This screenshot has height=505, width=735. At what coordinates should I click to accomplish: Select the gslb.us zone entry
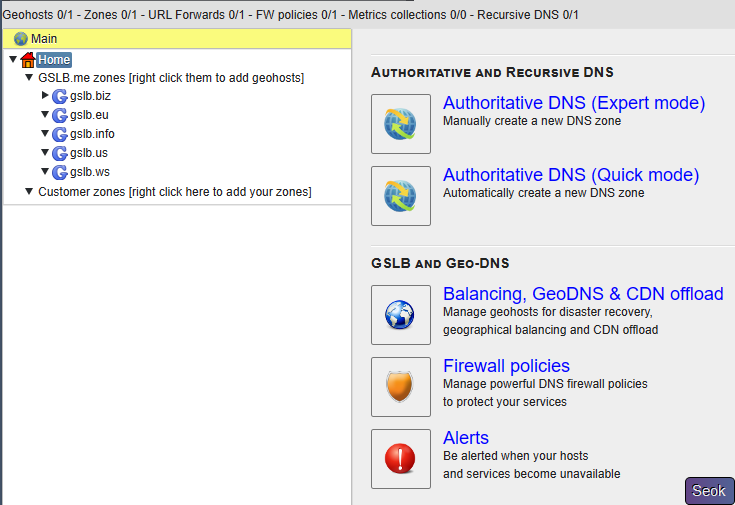(88, 153)
